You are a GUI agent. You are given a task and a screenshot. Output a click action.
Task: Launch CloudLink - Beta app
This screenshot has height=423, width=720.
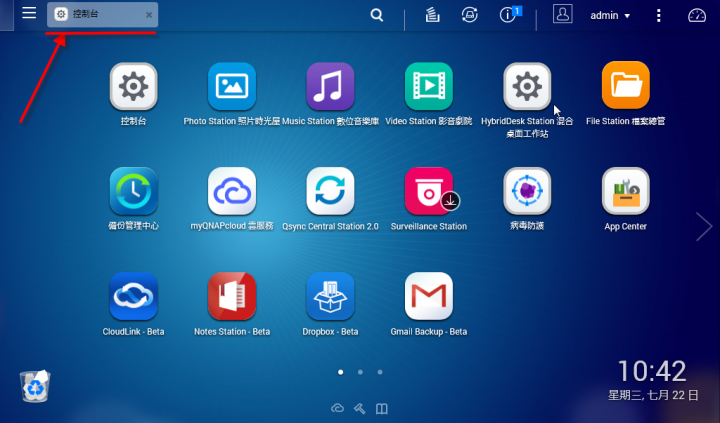click(x=134, y=296)
